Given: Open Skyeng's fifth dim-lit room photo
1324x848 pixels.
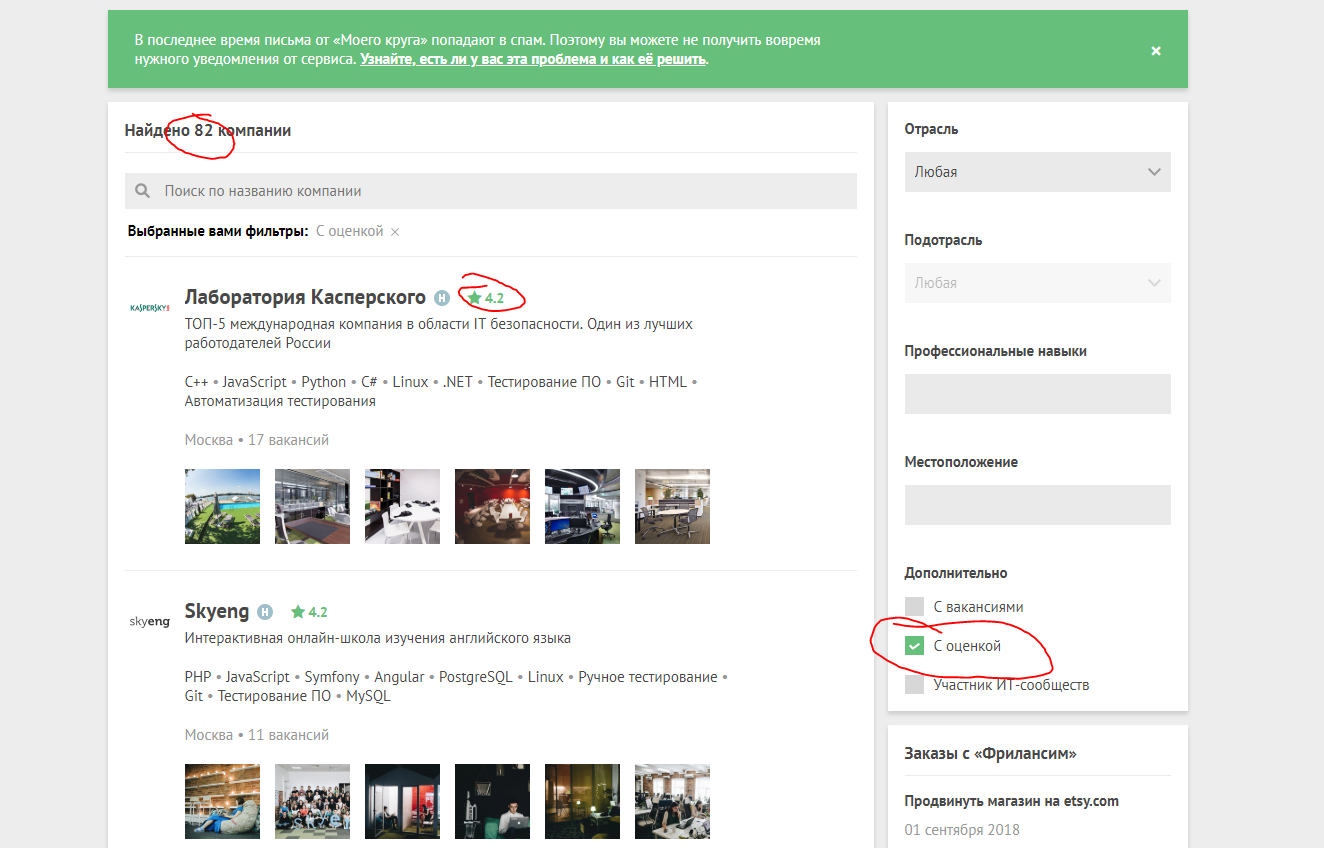Looking at the screenshot, I should pos(582,801).
